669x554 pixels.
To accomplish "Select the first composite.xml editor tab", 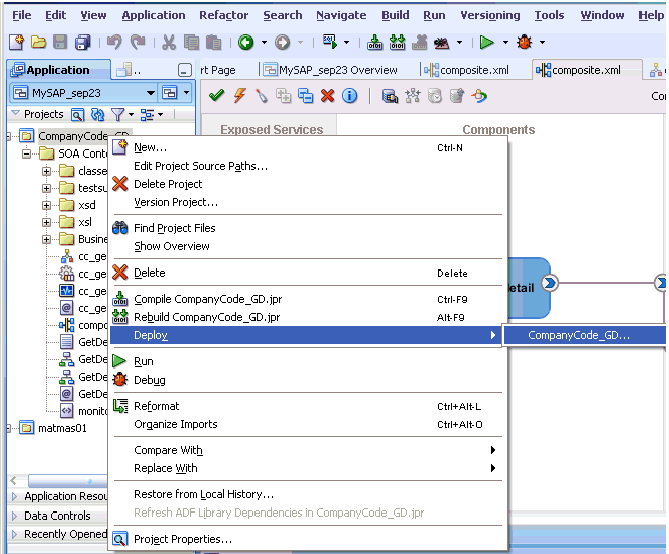I will point(467,70).
